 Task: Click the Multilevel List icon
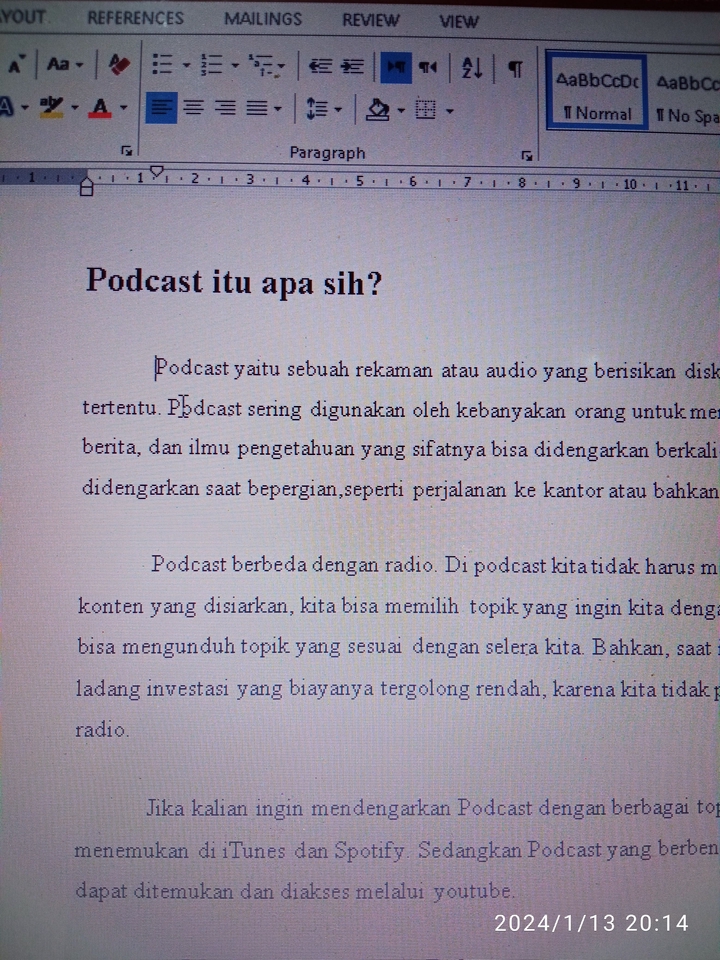click(261, 65)
